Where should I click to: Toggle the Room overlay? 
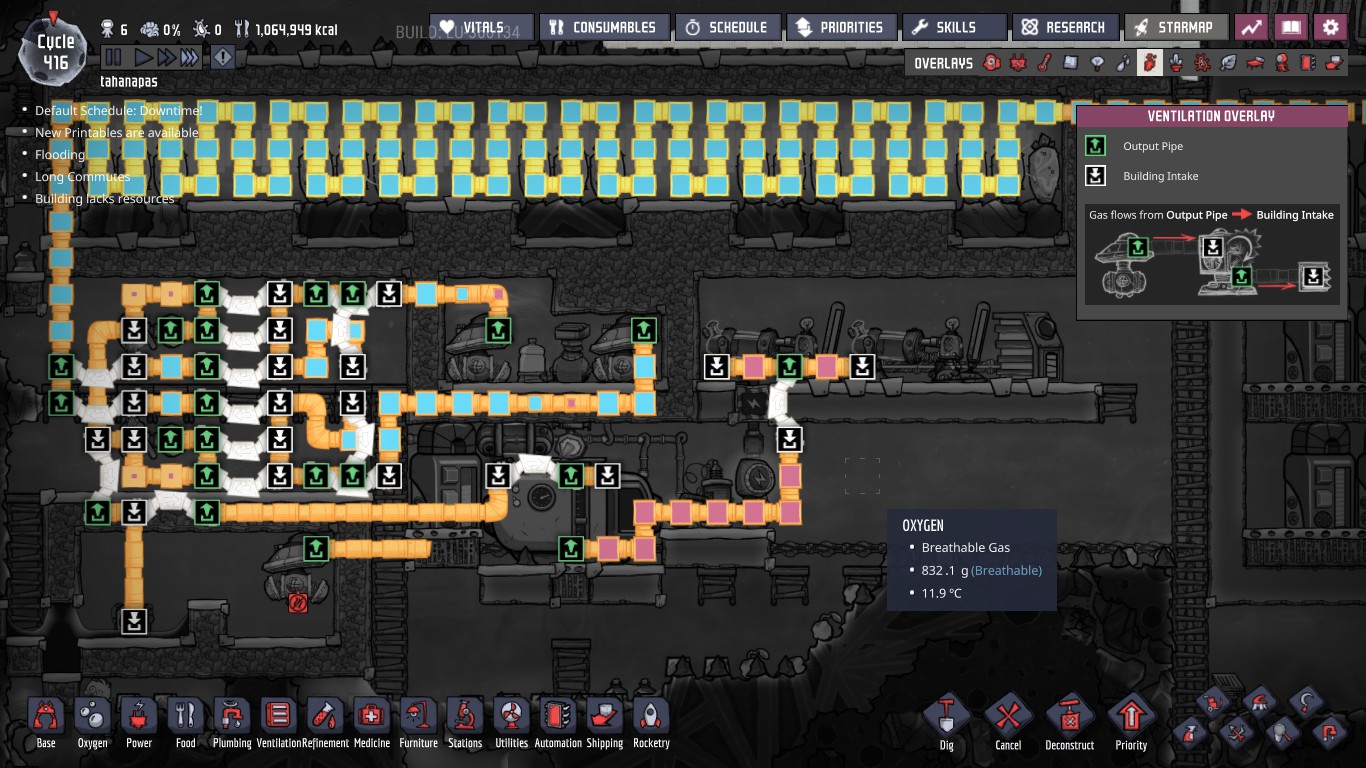click(x=1255, y=63)
